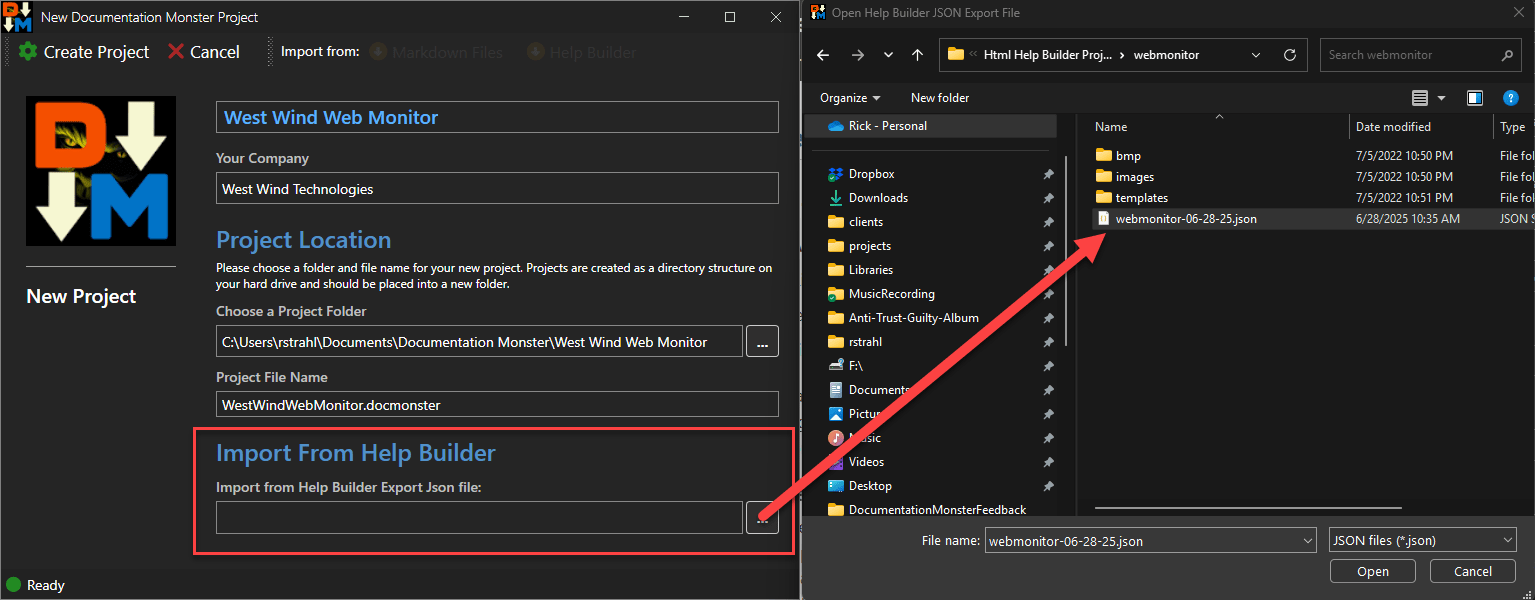Click the green Ready status indicator

click(14, 585)
